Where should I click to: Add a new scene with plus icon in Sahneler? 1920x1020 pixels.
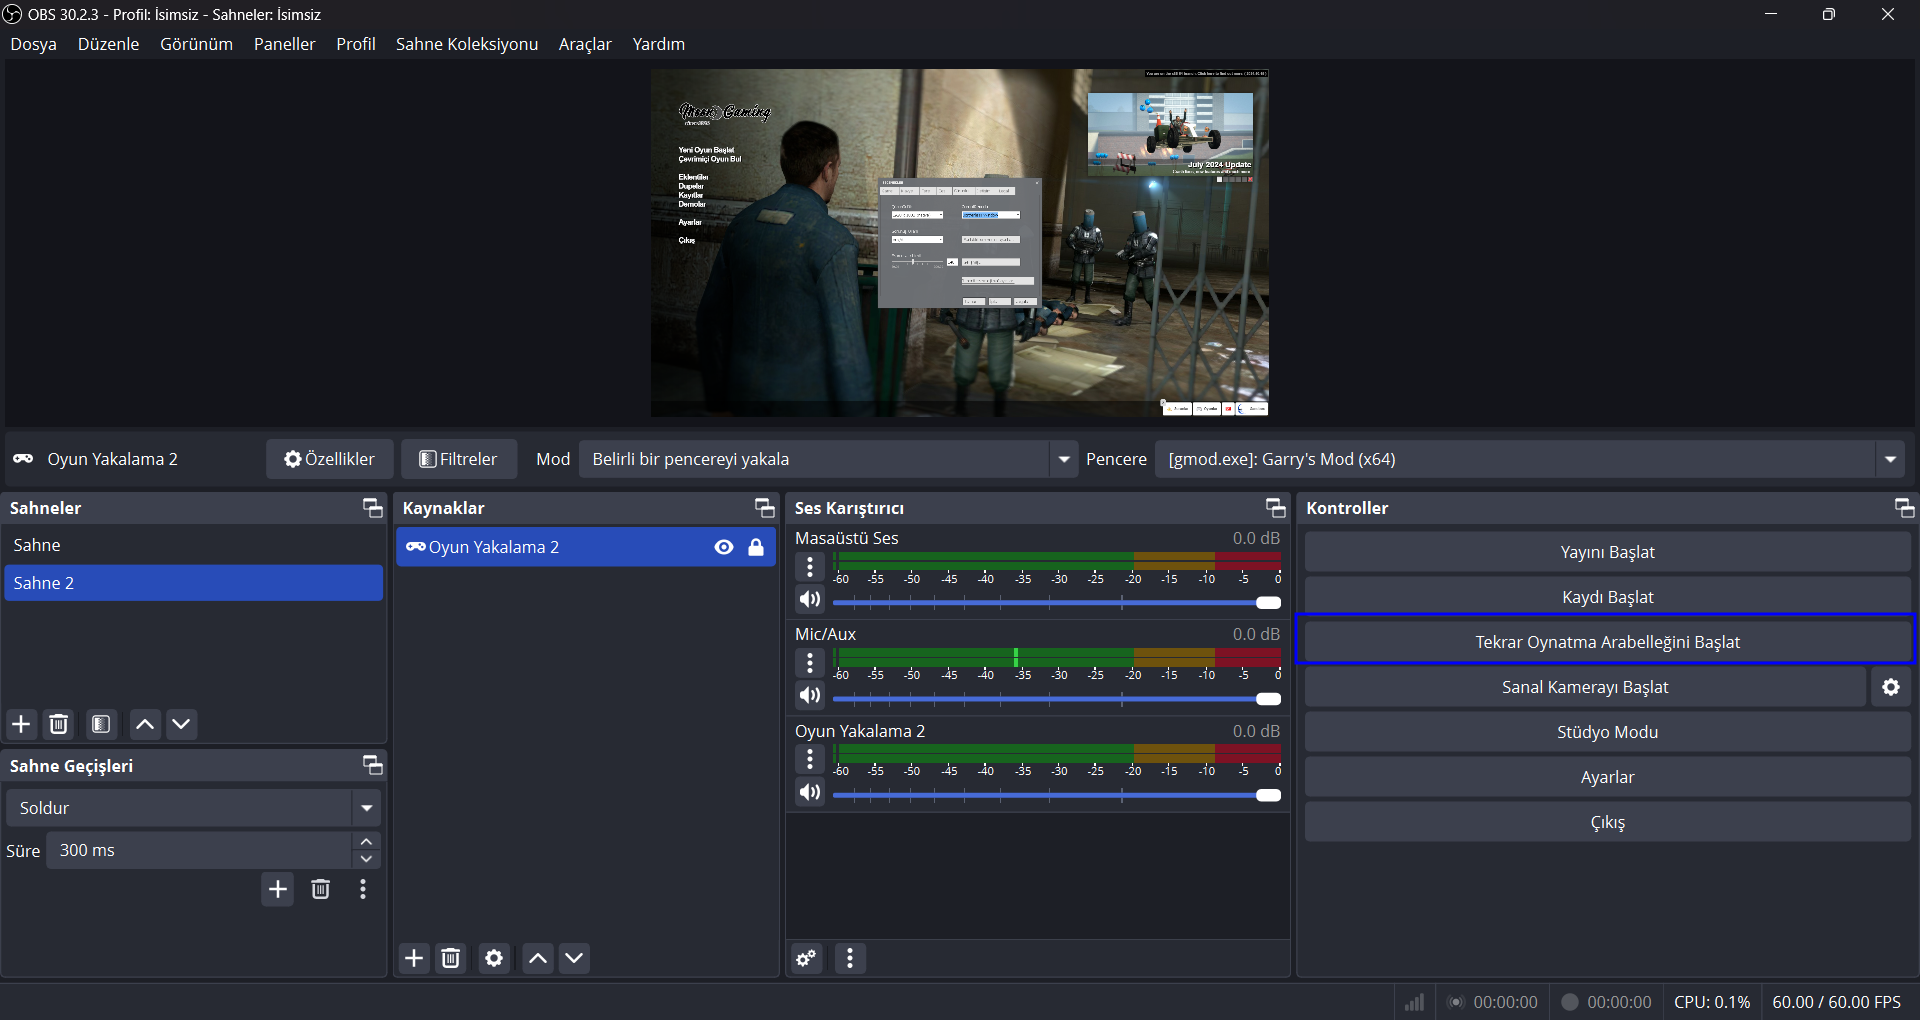click(21, 724)
